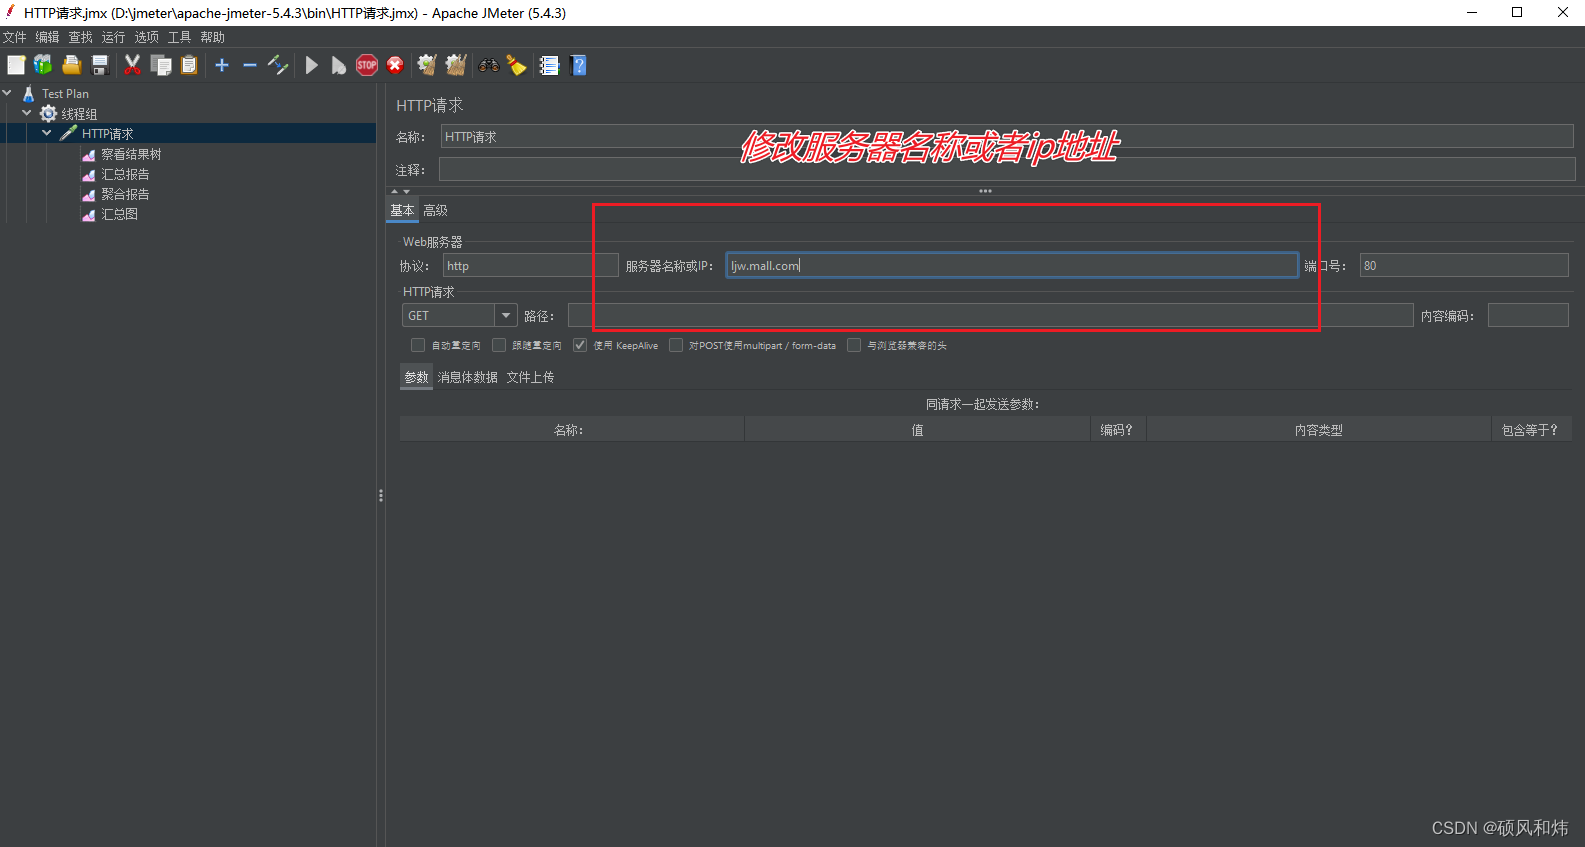Click the Shutdown red X icon

pyautogui.click(x=395, y=65)
